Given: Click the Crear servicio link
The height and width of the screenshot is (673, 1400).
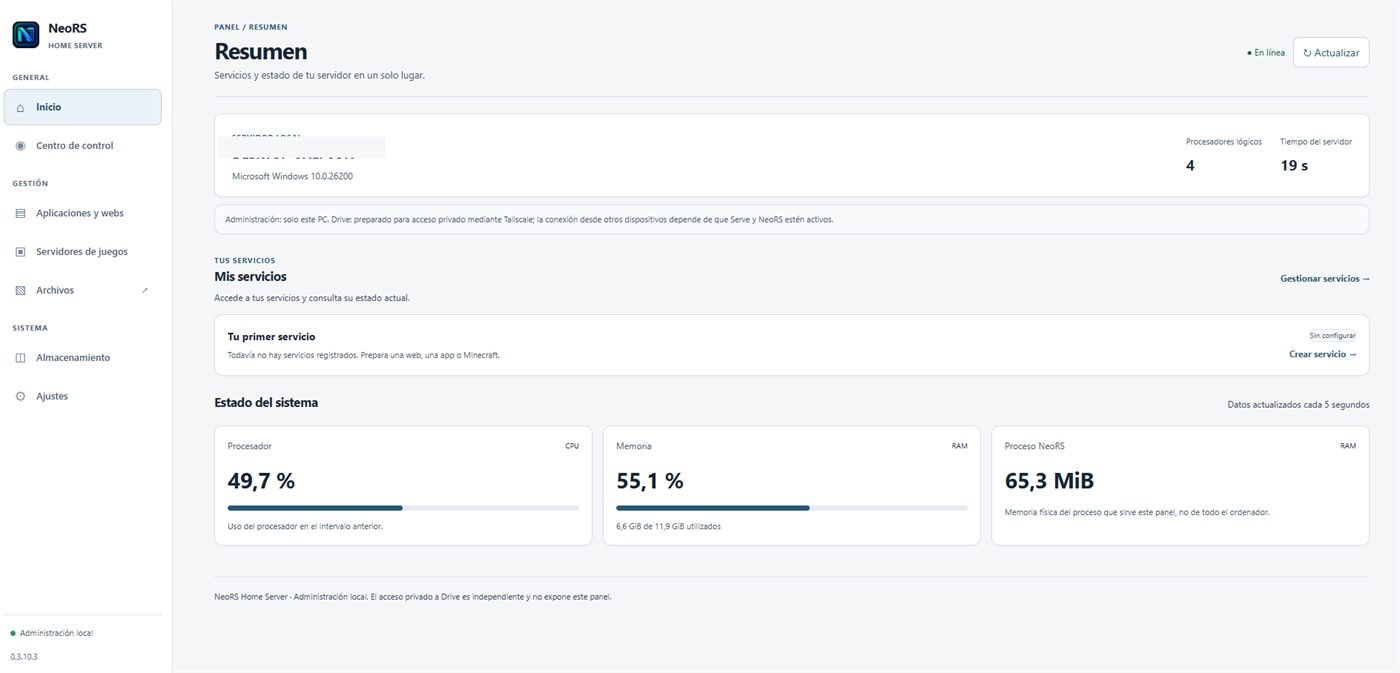Looking at the screenshot, I should 1323,354.
